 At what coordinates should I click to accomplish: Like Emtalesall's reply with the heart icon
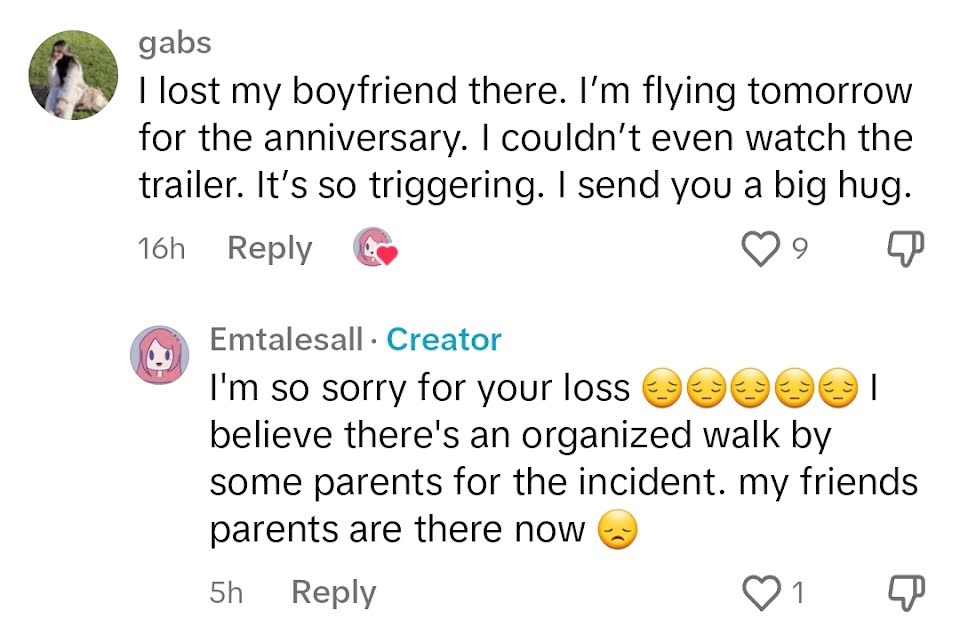click(x=760, y=593)
